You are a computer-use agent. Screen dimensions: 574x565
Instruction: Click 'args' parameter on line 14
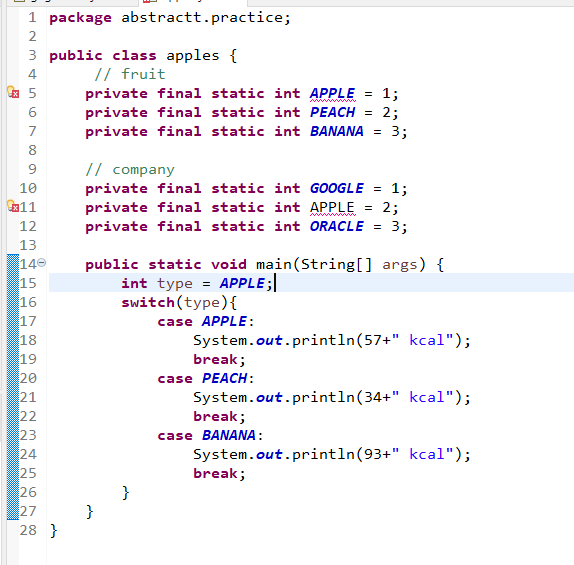pos(399,265)
